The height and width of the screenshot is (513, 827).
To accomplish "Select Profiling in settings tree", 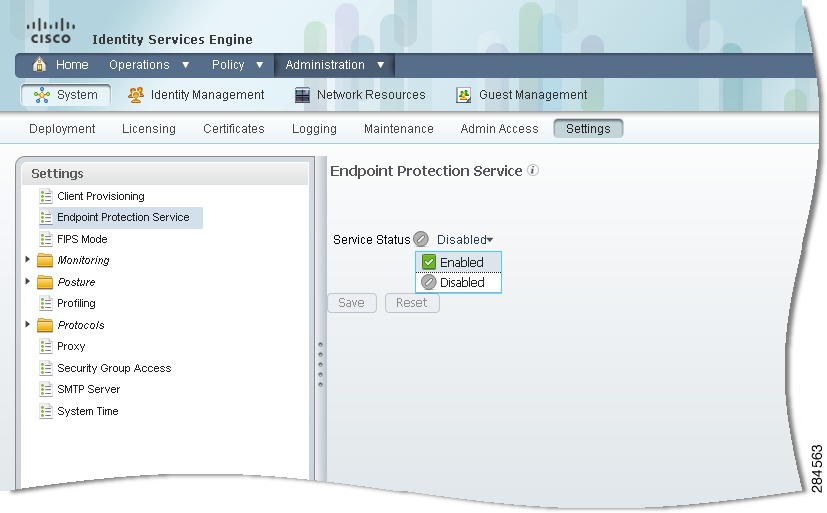I will pyautogui.click(x=76, y=303).
